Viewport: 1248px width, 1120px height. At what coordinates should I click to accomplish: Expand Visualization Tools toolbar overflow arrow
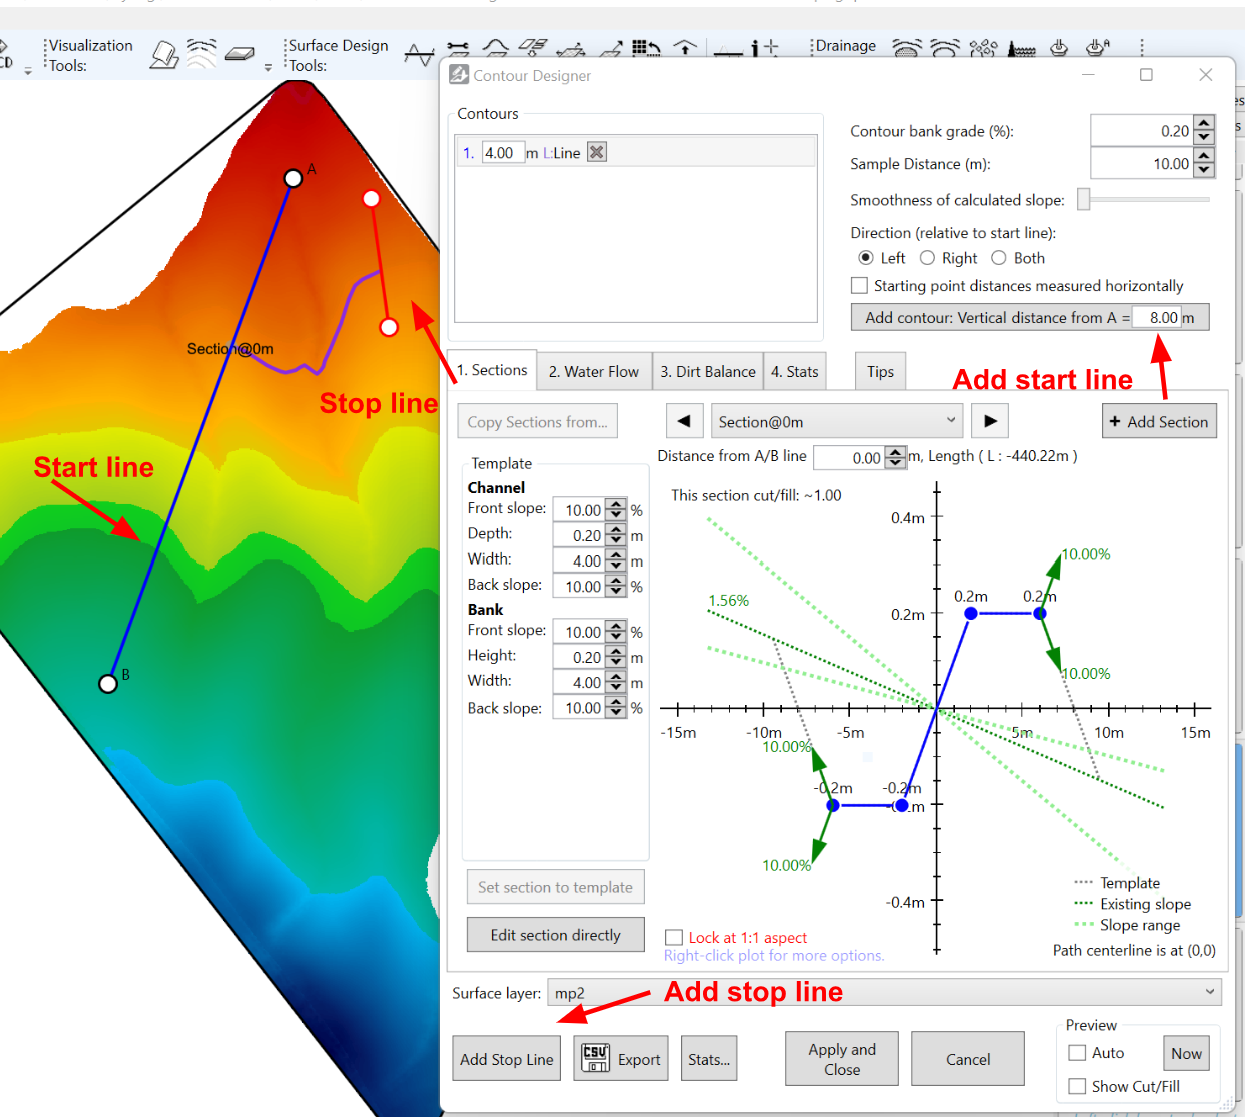pyautogui.click(x=268, y=68)
